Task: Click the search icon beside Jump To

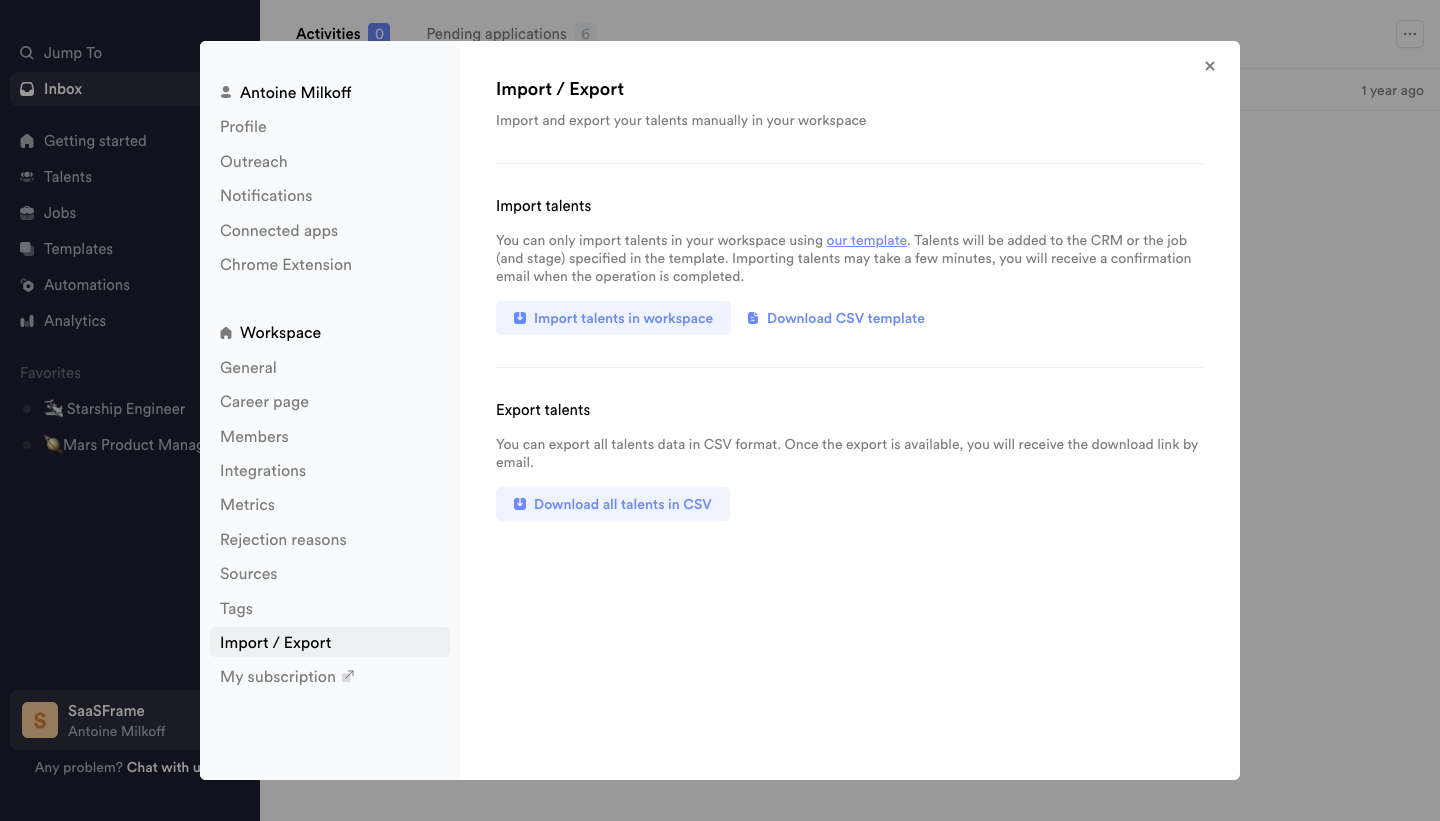Action: [x=27, y=53]
